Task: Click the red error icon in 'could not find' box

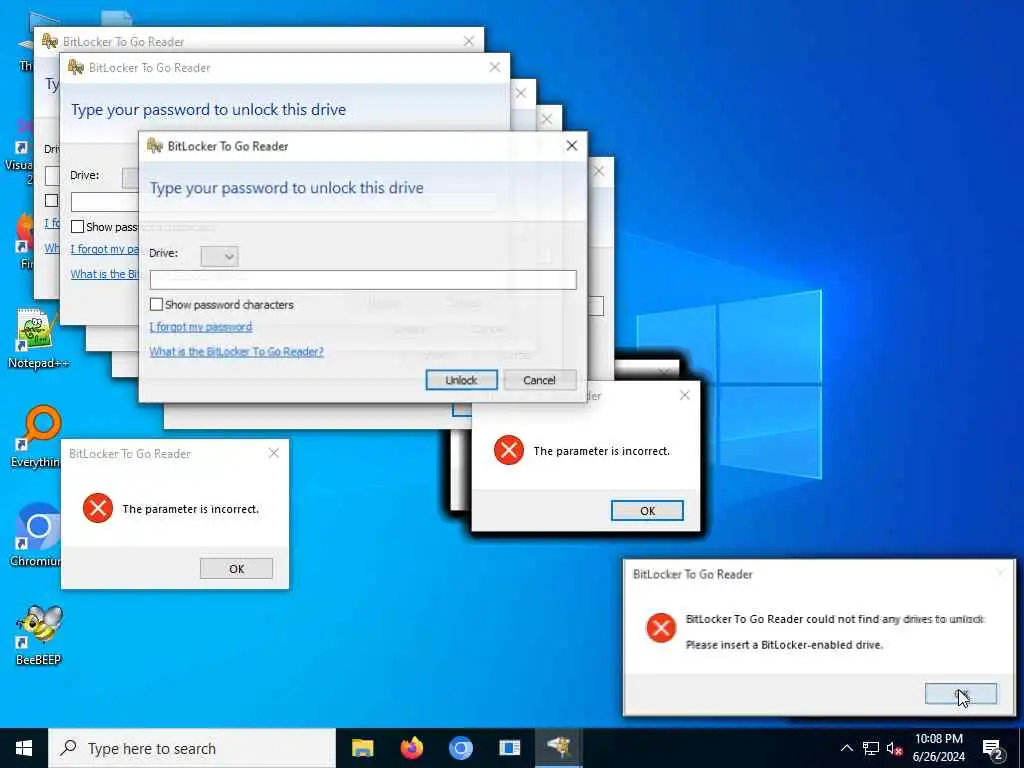Action: pos(661,628)
